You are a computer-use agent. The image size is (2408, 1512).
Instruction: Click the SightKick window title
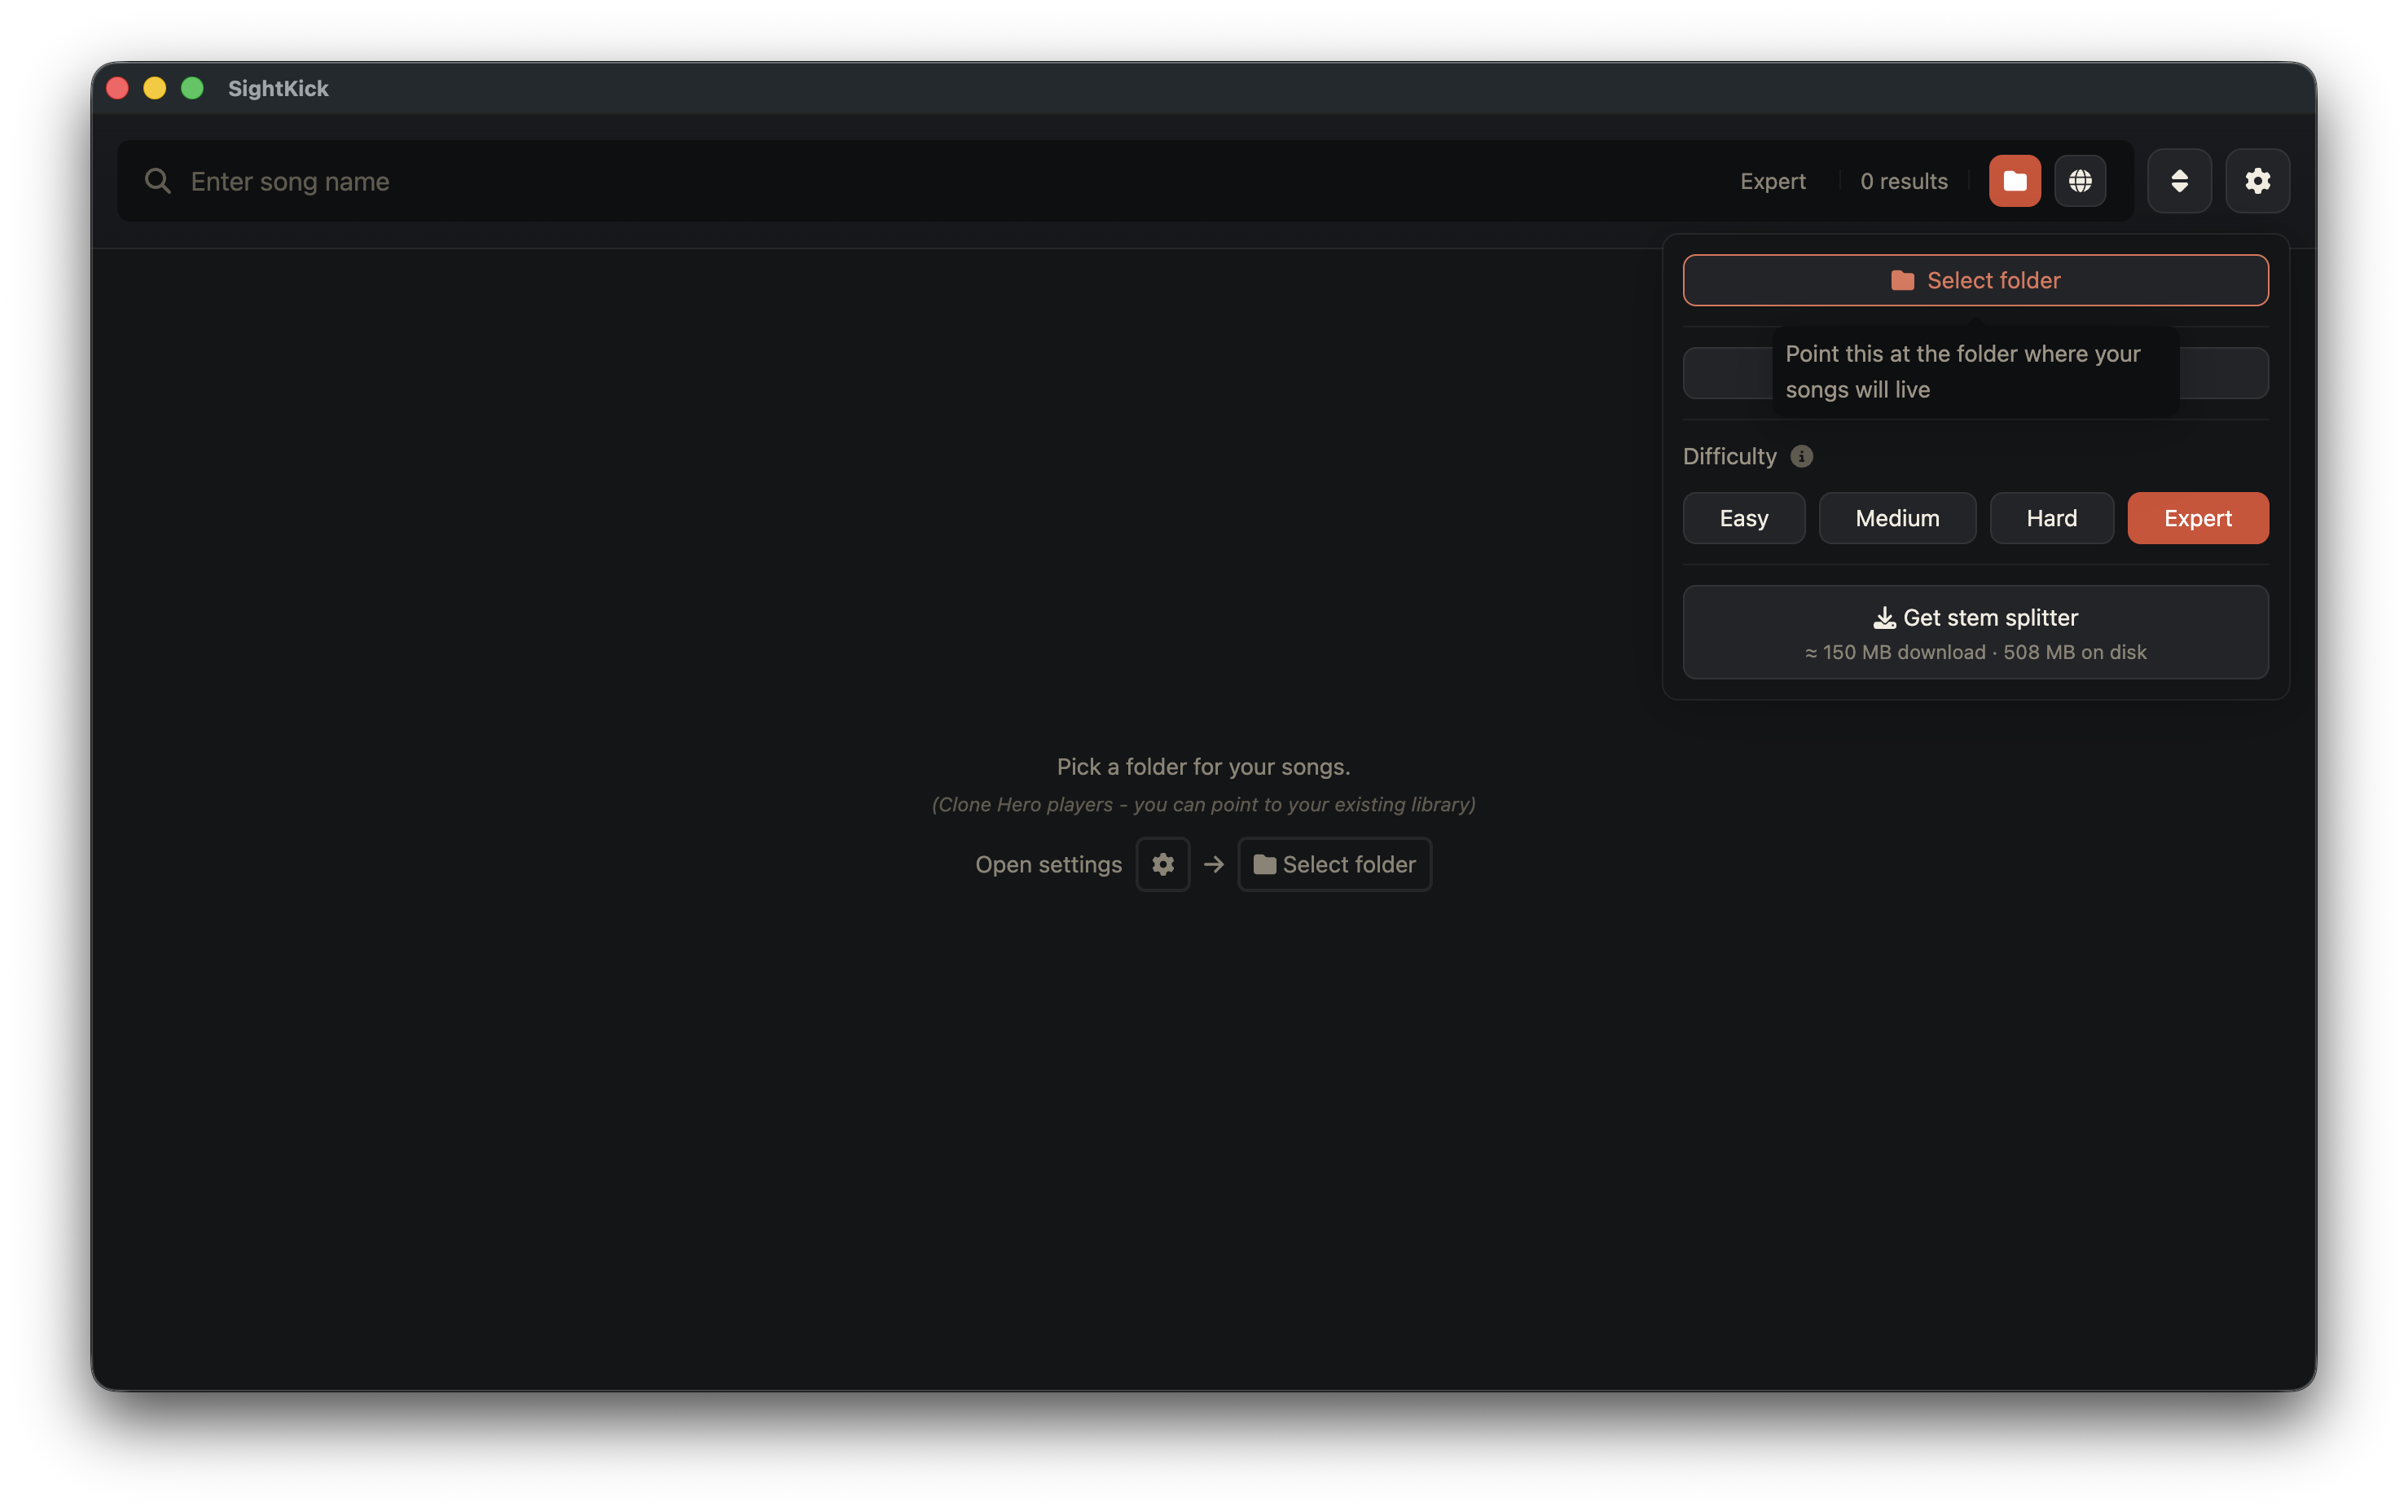click(x=278, y=88)
